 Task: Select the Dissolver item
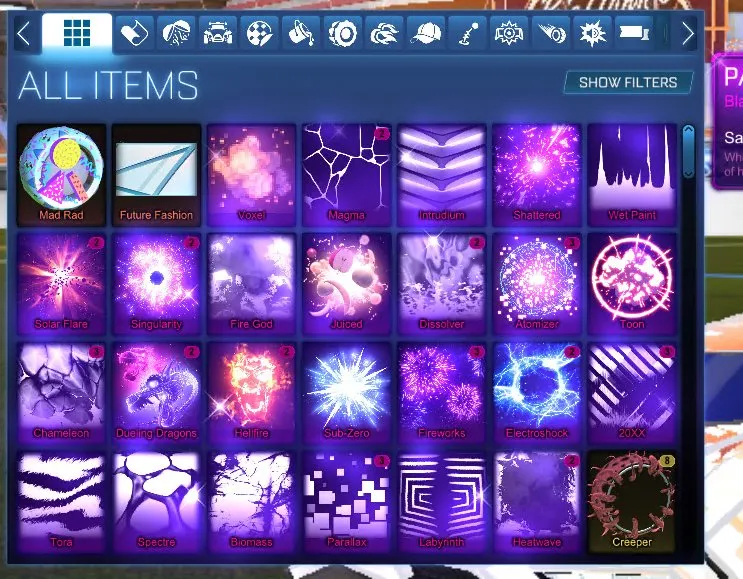click(x=442, y=284)
